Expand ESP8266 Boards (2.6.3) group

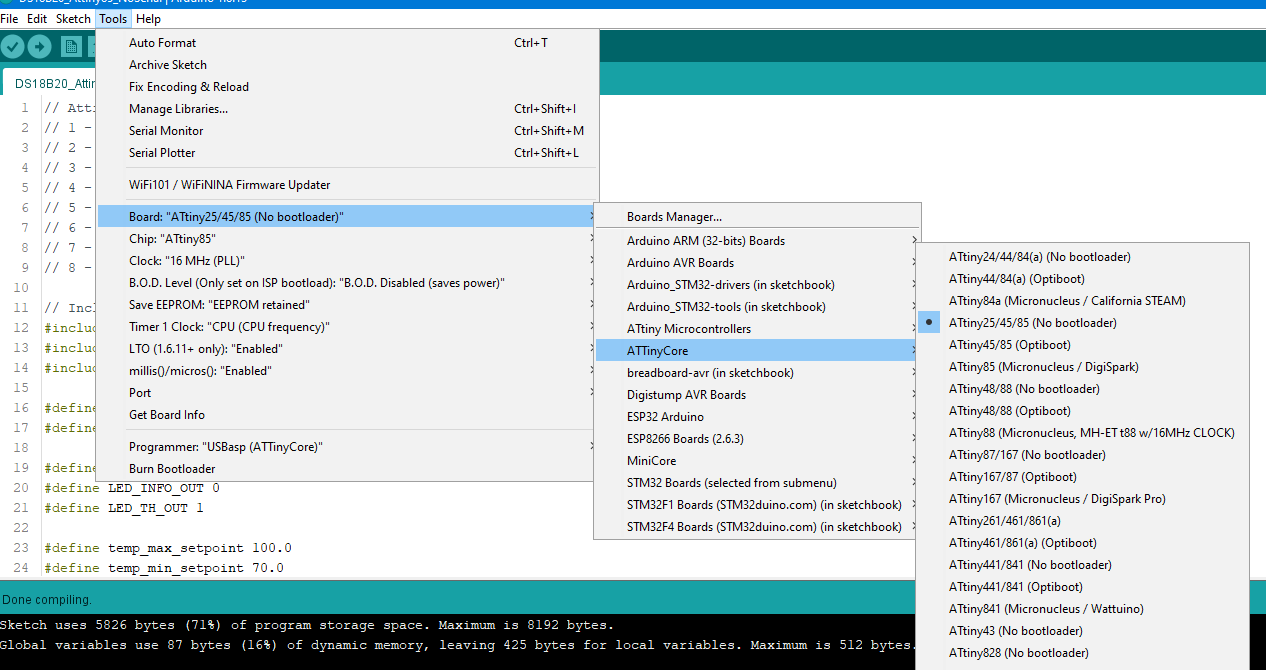pos(757,439)
